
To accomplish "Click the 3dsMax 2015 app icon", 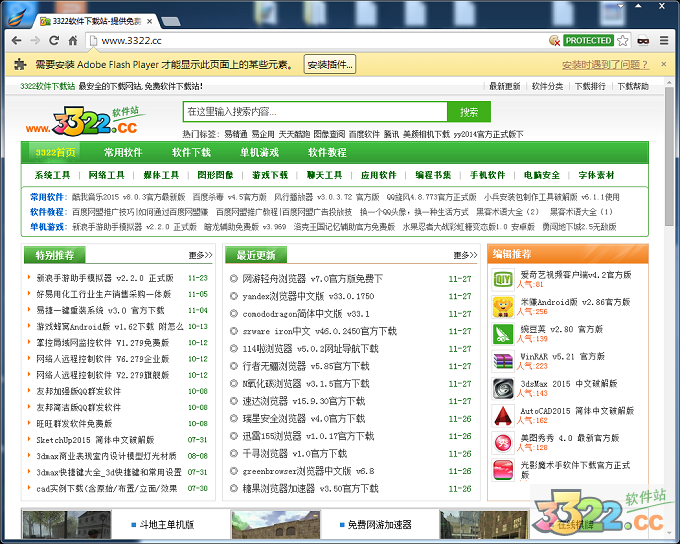I will [x=503, y=388].
